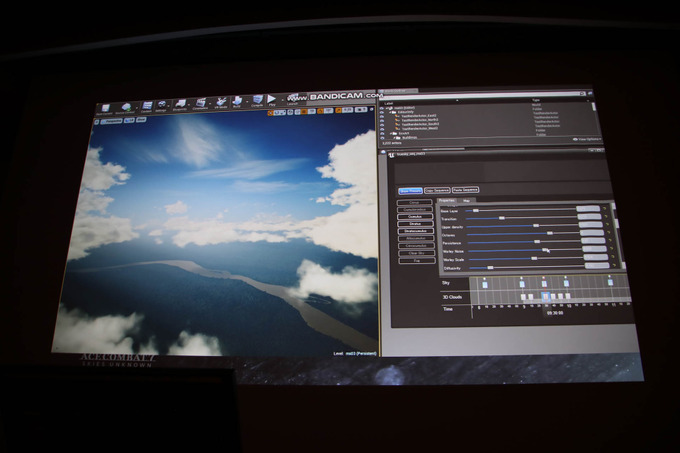Viewport: 680px width, 453px height.
Task: Toggle viewport rotation snapping icon
Action: tap(320, 111)
